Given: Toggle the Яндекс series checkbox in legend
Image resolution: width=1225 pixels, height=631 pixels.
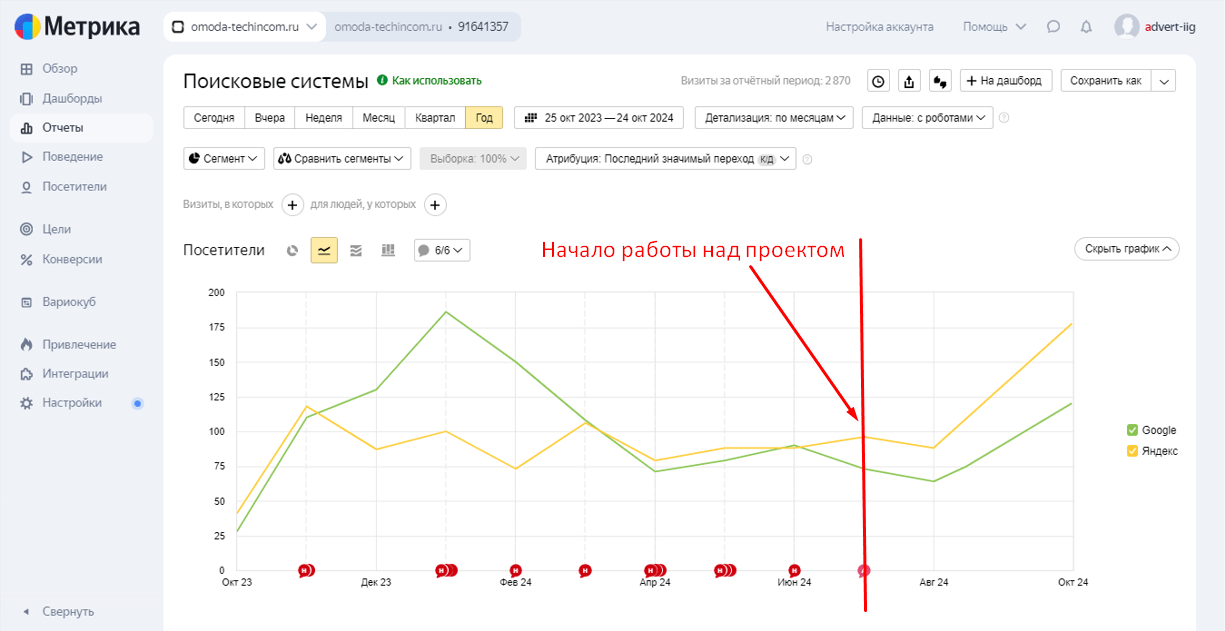Looking at the screenshot, I should tap(1132, 451).
